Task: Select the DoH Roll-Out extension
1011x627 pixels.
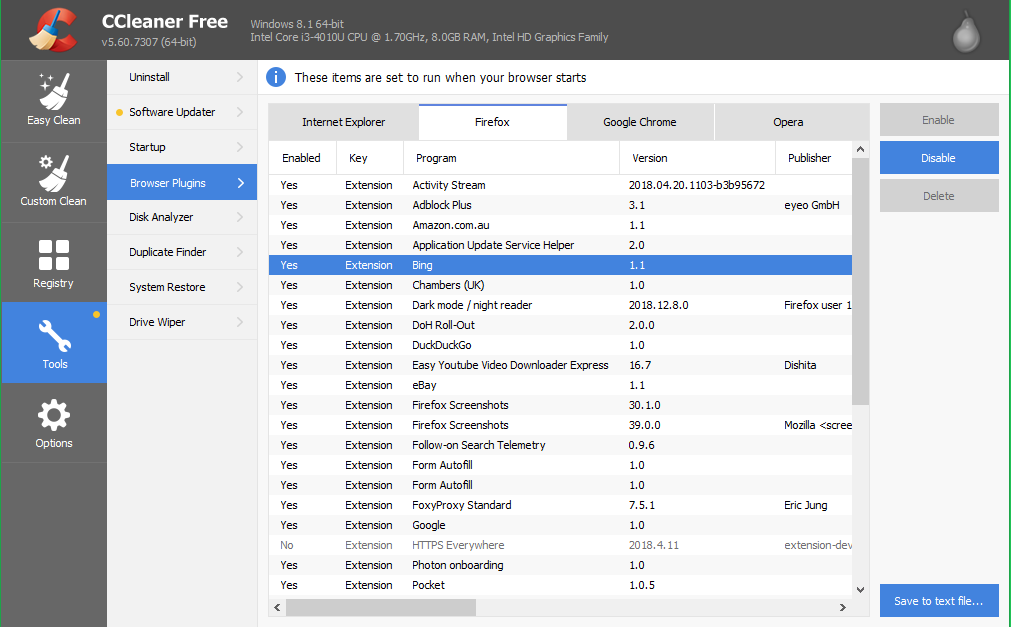Action: point(560,325)
